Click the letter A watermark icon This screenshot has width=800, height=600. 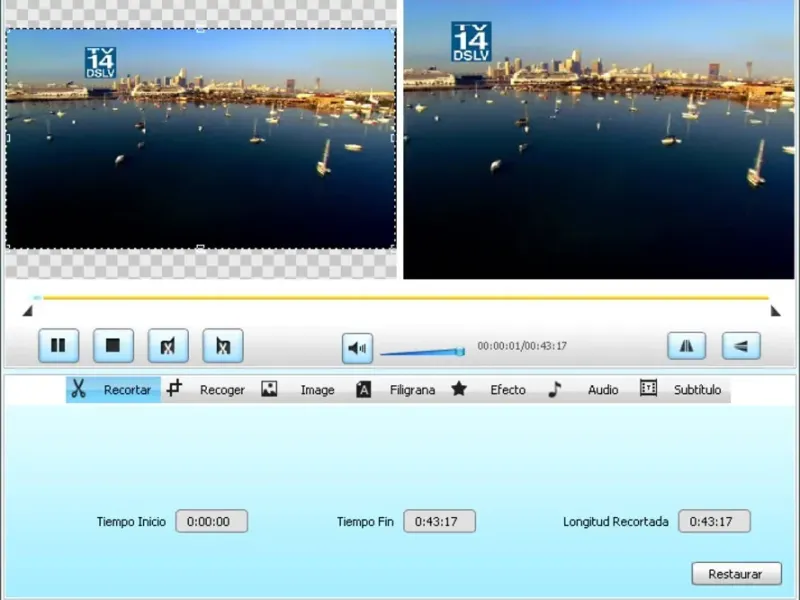click(363, 389)
